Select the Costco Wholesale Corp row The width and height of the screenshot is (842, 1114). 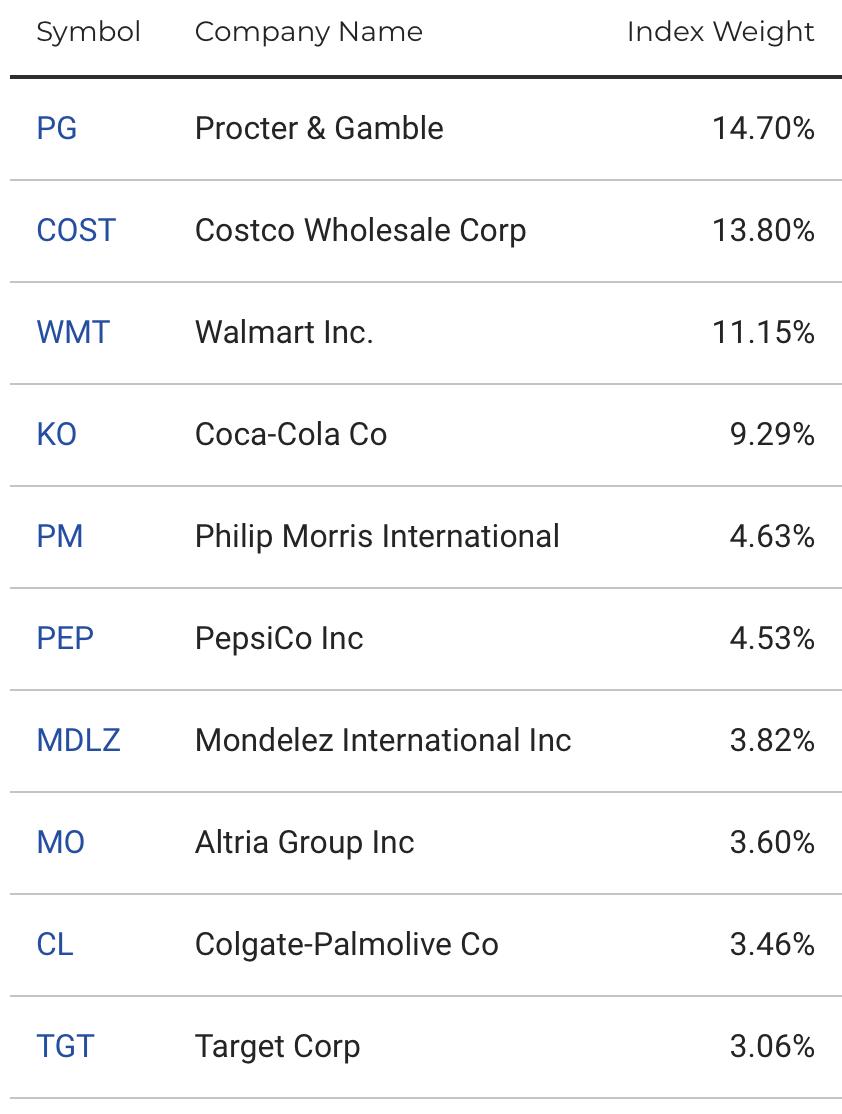coord(426,231)
